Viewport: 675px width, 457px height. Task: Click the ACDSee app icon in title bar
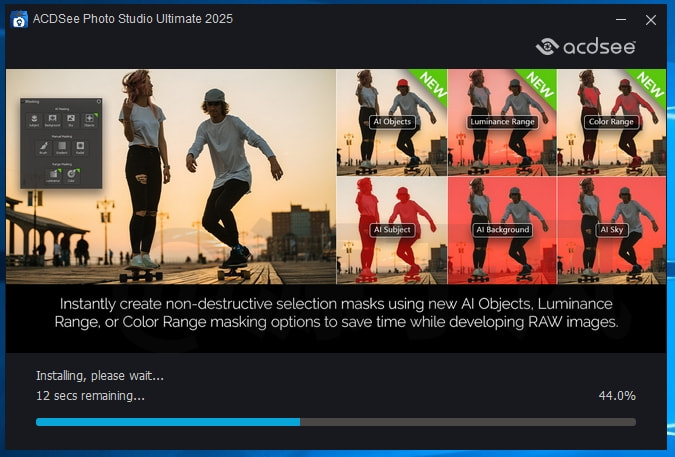point(19,19)
